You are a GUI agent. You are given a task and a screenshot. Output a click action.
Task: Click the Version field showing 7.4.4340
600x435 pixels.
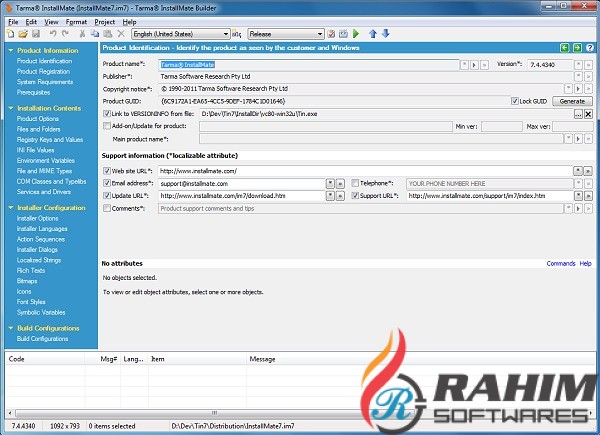tap(550, 65)
